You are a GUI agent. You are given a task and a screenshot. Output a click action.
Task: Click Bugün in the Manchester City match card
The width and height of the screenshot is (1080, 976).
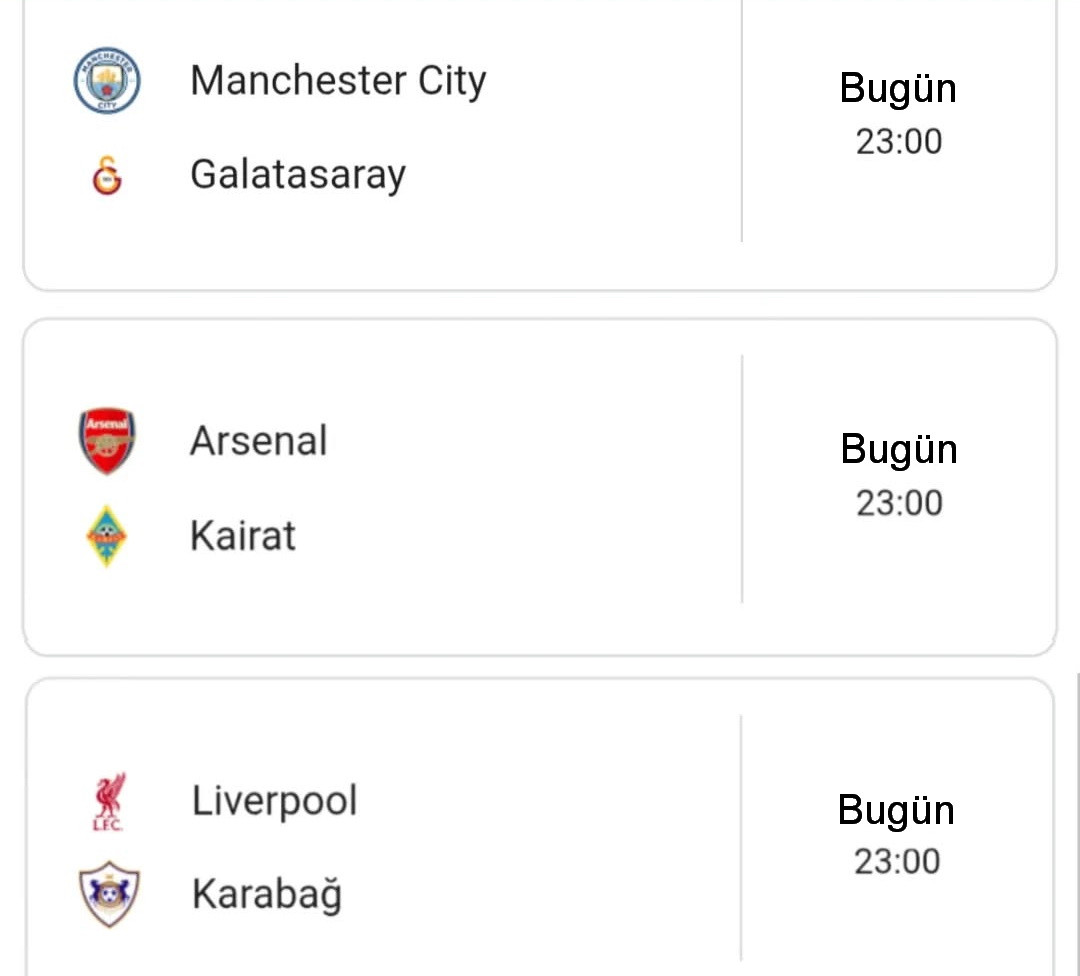coord(898,88)
